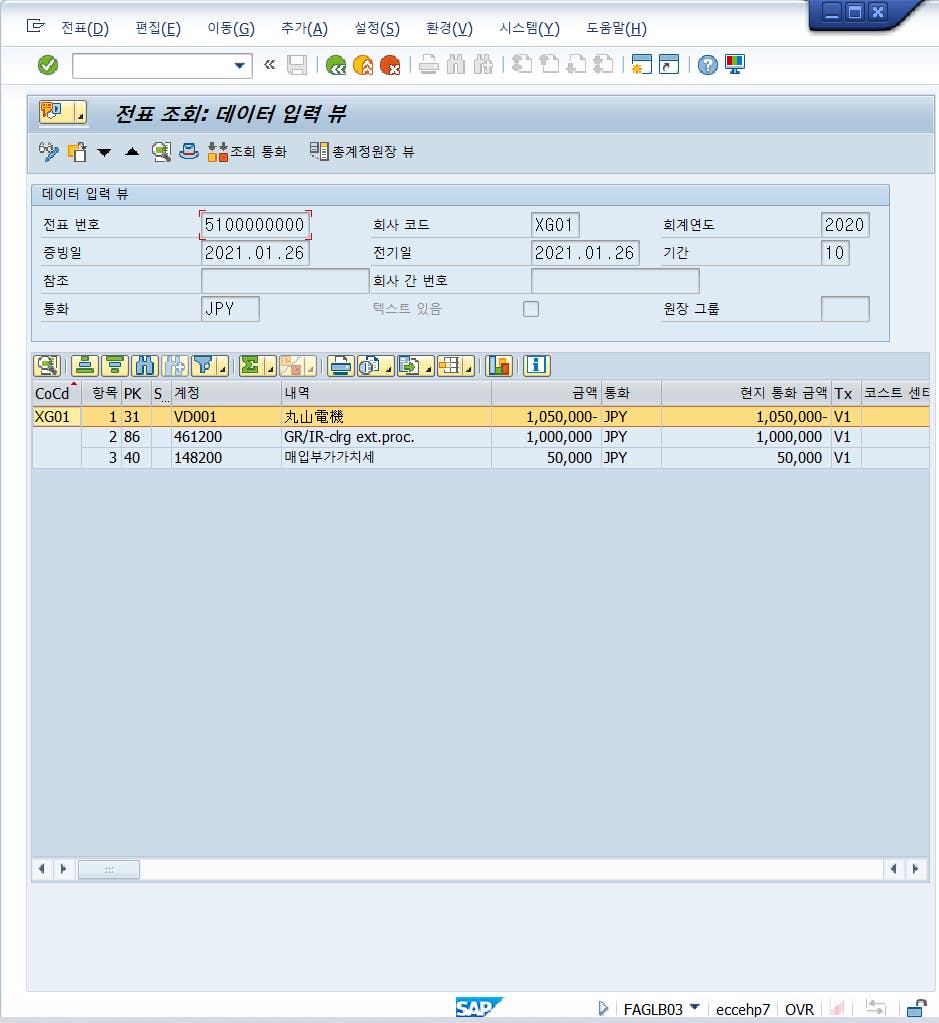Click the grid Print icon

340,365
